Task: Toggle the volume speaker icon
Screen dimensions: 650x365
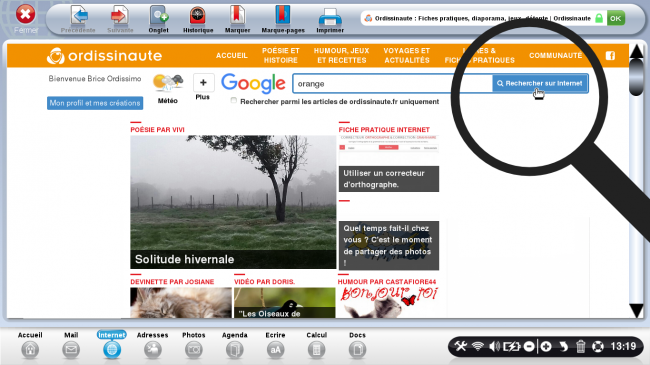Action: pyautogui.click(x=494, y=346)
